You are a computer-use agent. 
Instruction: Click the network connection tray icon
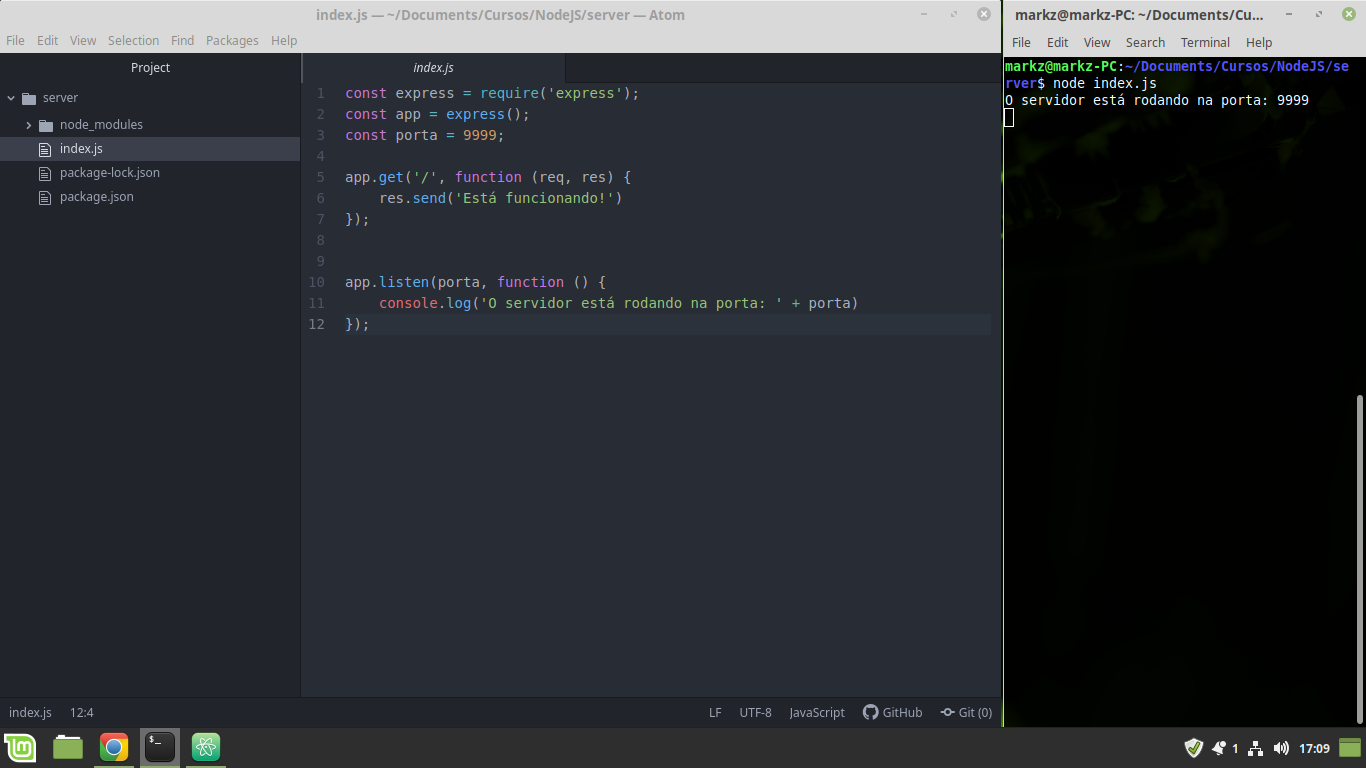pyautogui.click(x=1256, y=748)
